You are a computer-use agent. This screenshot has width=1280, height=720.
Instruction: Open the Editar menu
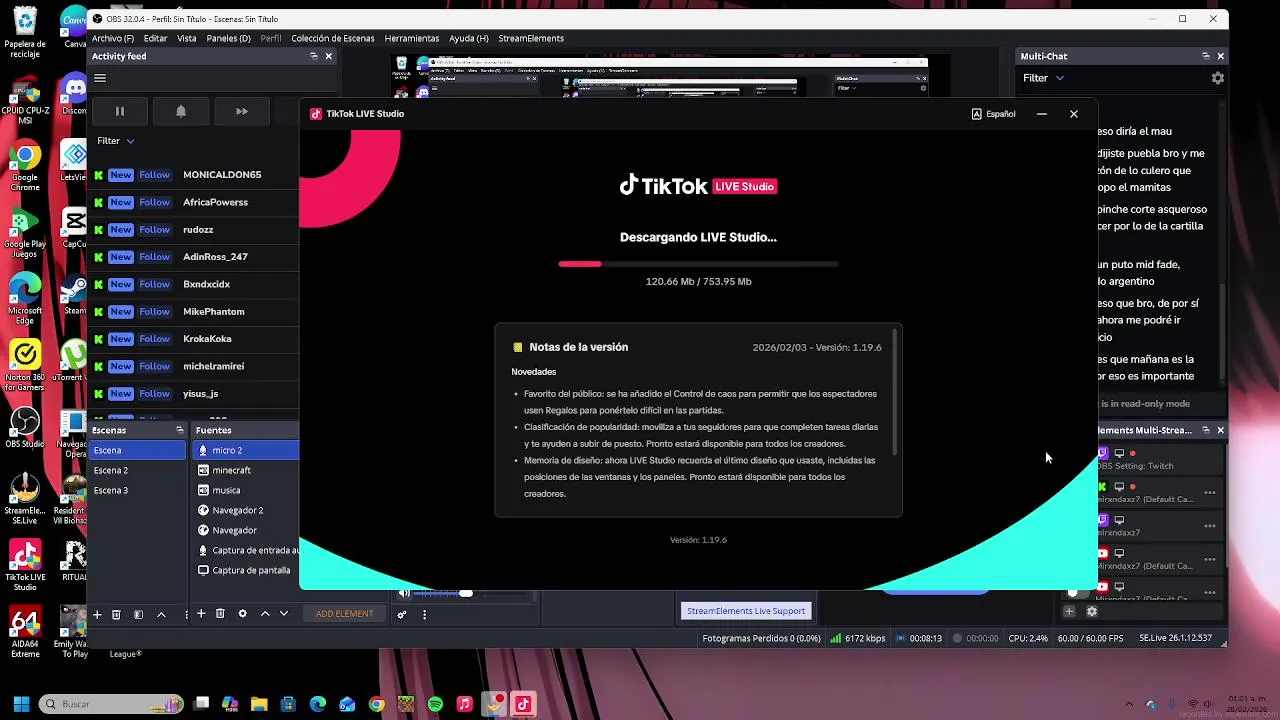pos(155,38)
